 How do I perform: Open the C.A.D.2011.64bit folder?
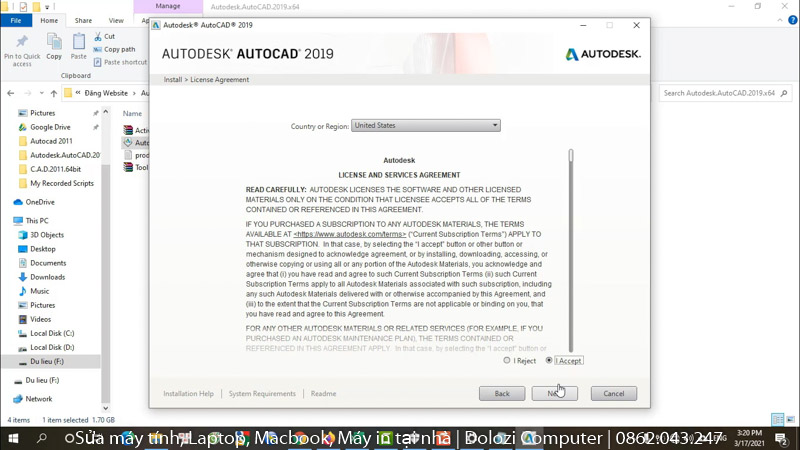click(x=55, y=169)
